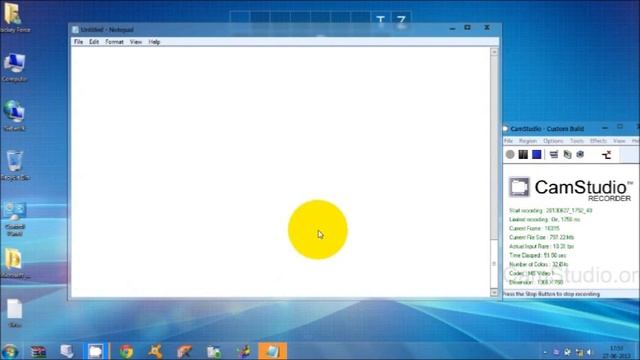Toggle the CamStudio toggle-view toolbar icon
Image resolution: width=640 pixels, height=360 pixels.
554,155
